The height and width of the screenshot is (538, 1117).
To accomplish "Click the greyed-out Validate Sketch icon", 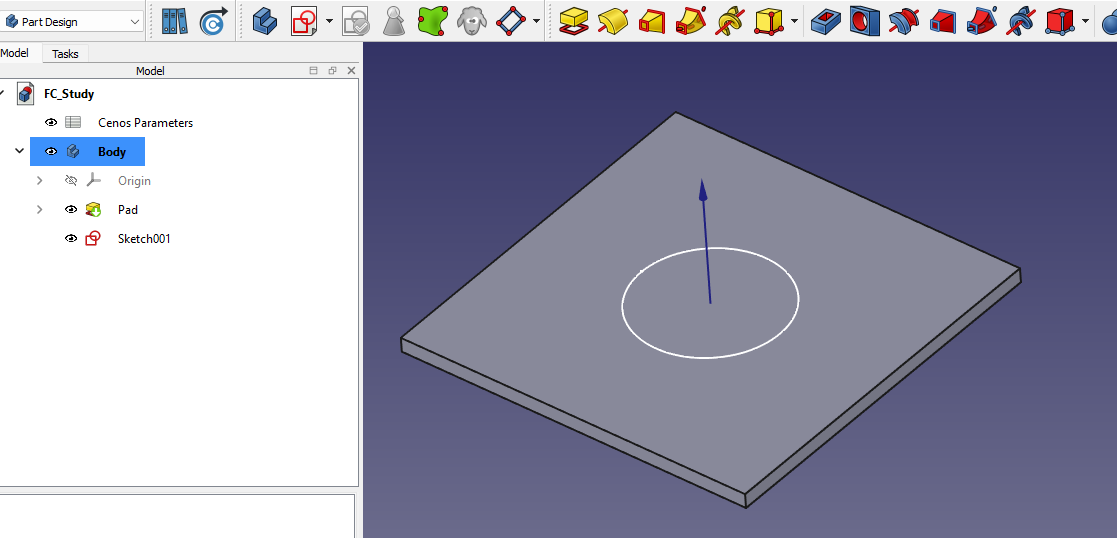I will [x=355, y=22].
